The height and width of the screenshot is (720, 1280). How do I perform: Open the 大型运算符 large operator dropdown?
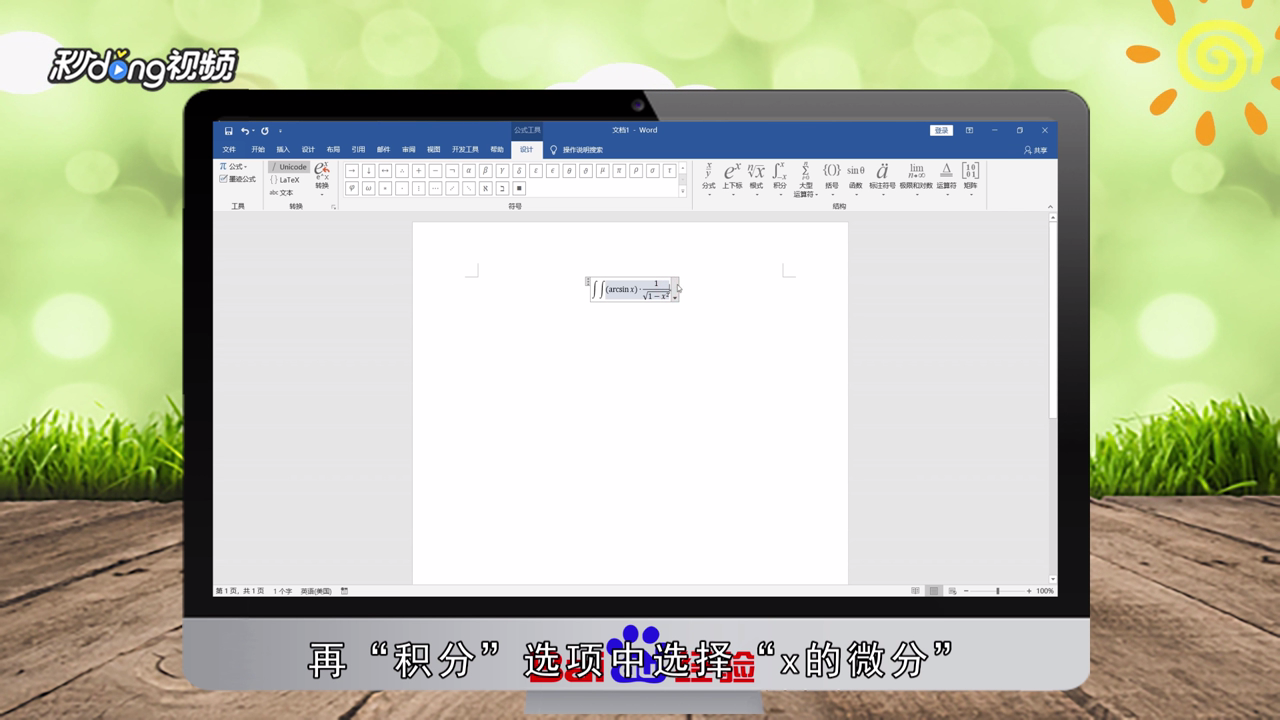pyautogui.click(x=805, y=180)
